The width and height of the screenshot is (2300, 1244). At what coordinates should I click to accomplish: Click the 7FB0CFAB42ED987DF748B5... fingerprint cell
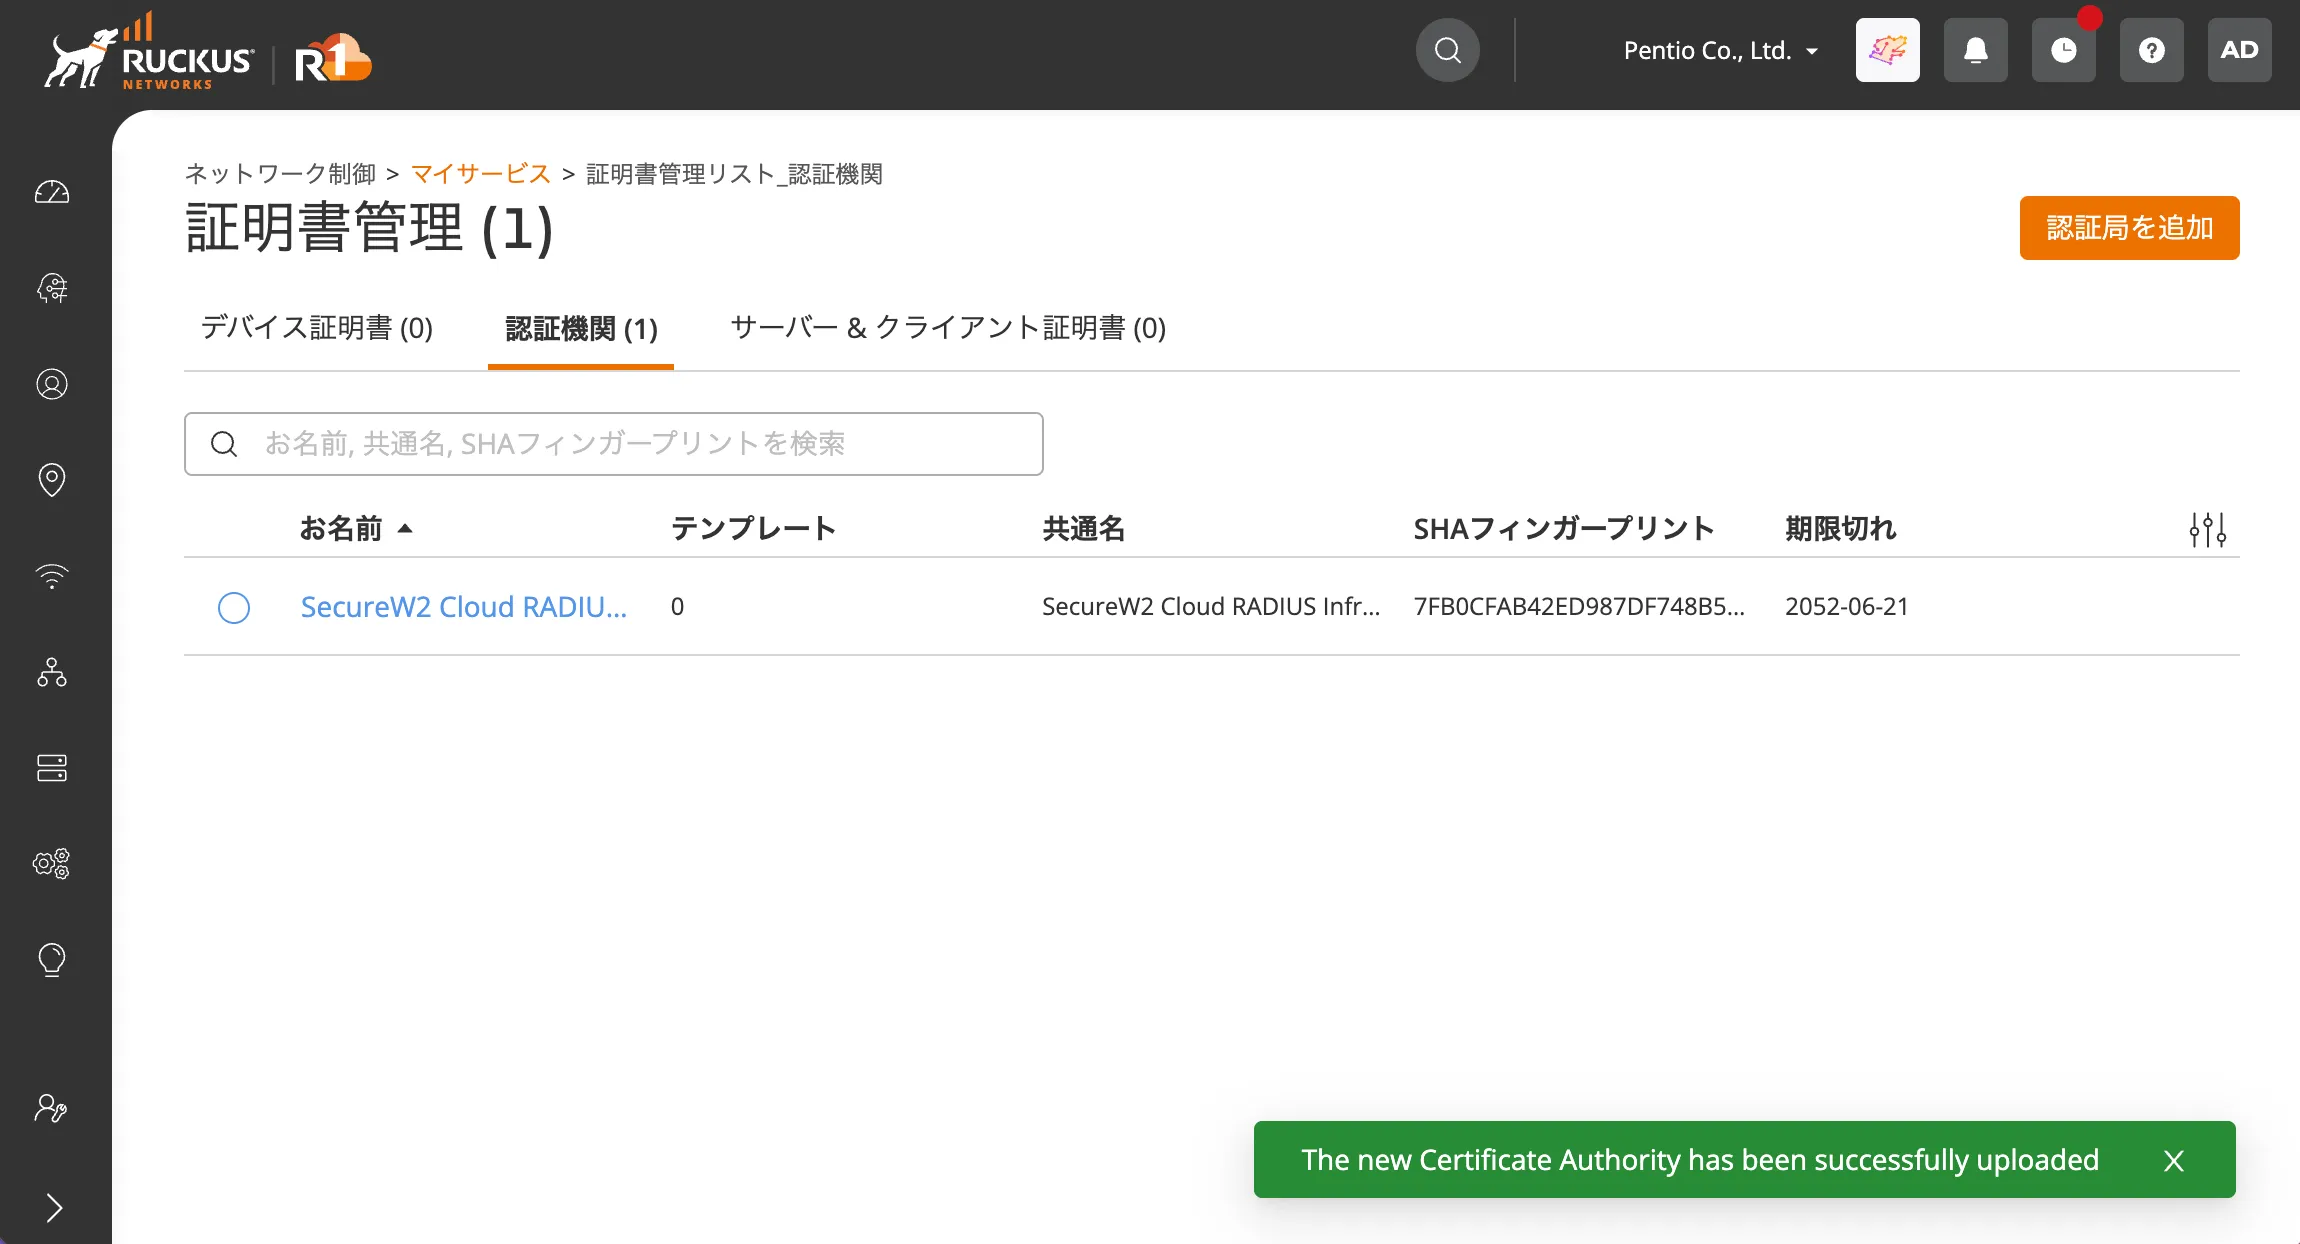point(1578,607)
